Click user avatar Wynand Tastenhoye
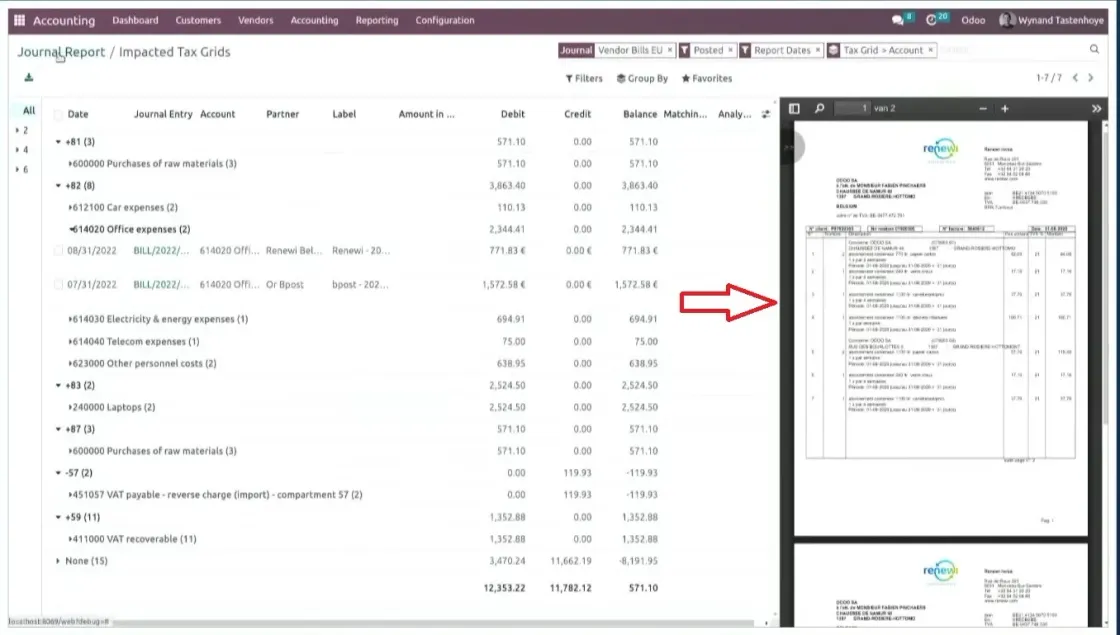Viewport: 1120px width, 635px height. (1006, 20)
